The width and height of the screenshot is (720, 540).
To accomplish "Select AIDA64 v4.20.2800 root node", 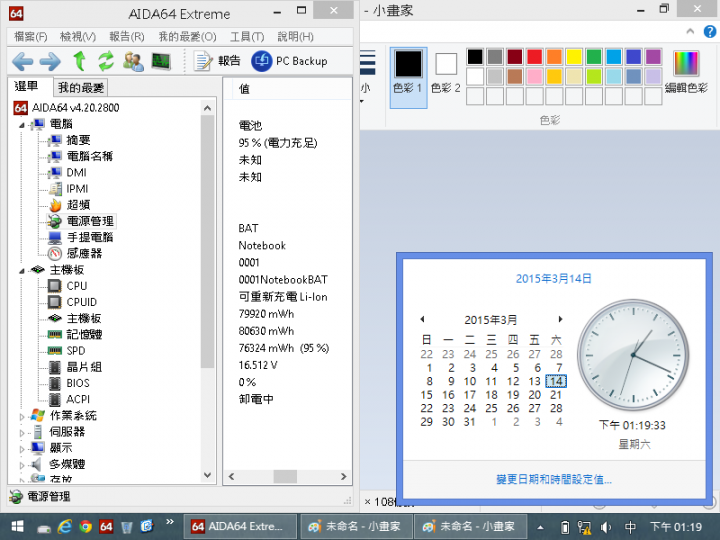I will [x=75, y=107].
